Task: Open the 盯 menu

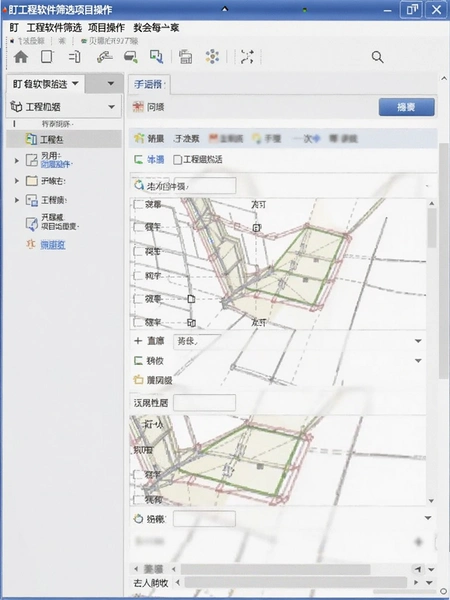Action: pyautogui.click(x=14, y=28)
